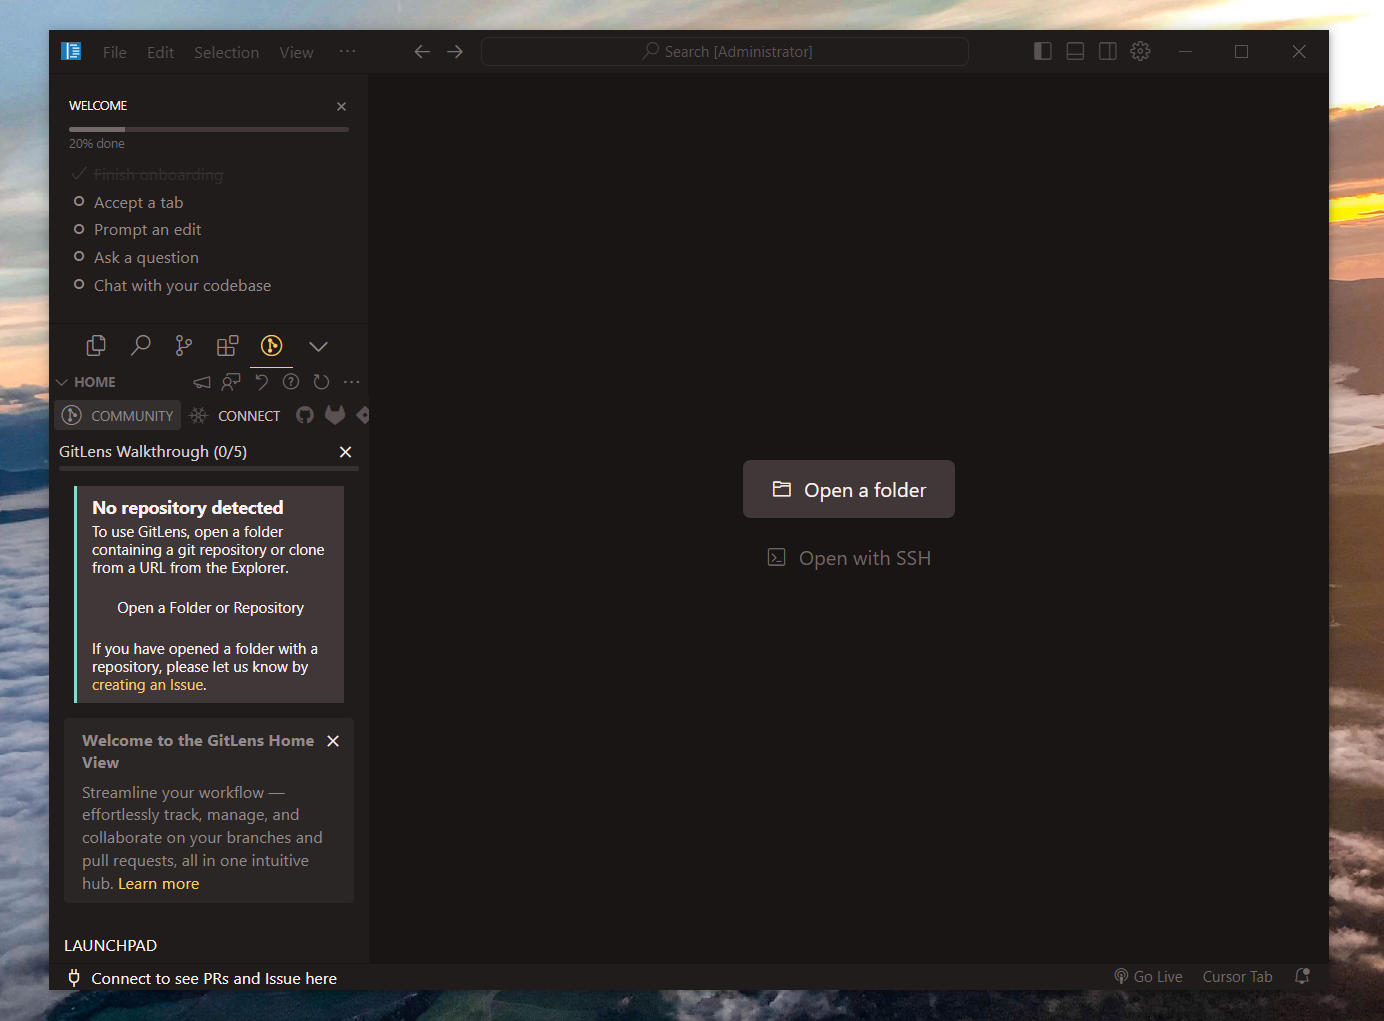The width and height of the screenshot is (1384, 1021).
Task: Click the LAUNCHPAD heading
Action: coord(110,945)
